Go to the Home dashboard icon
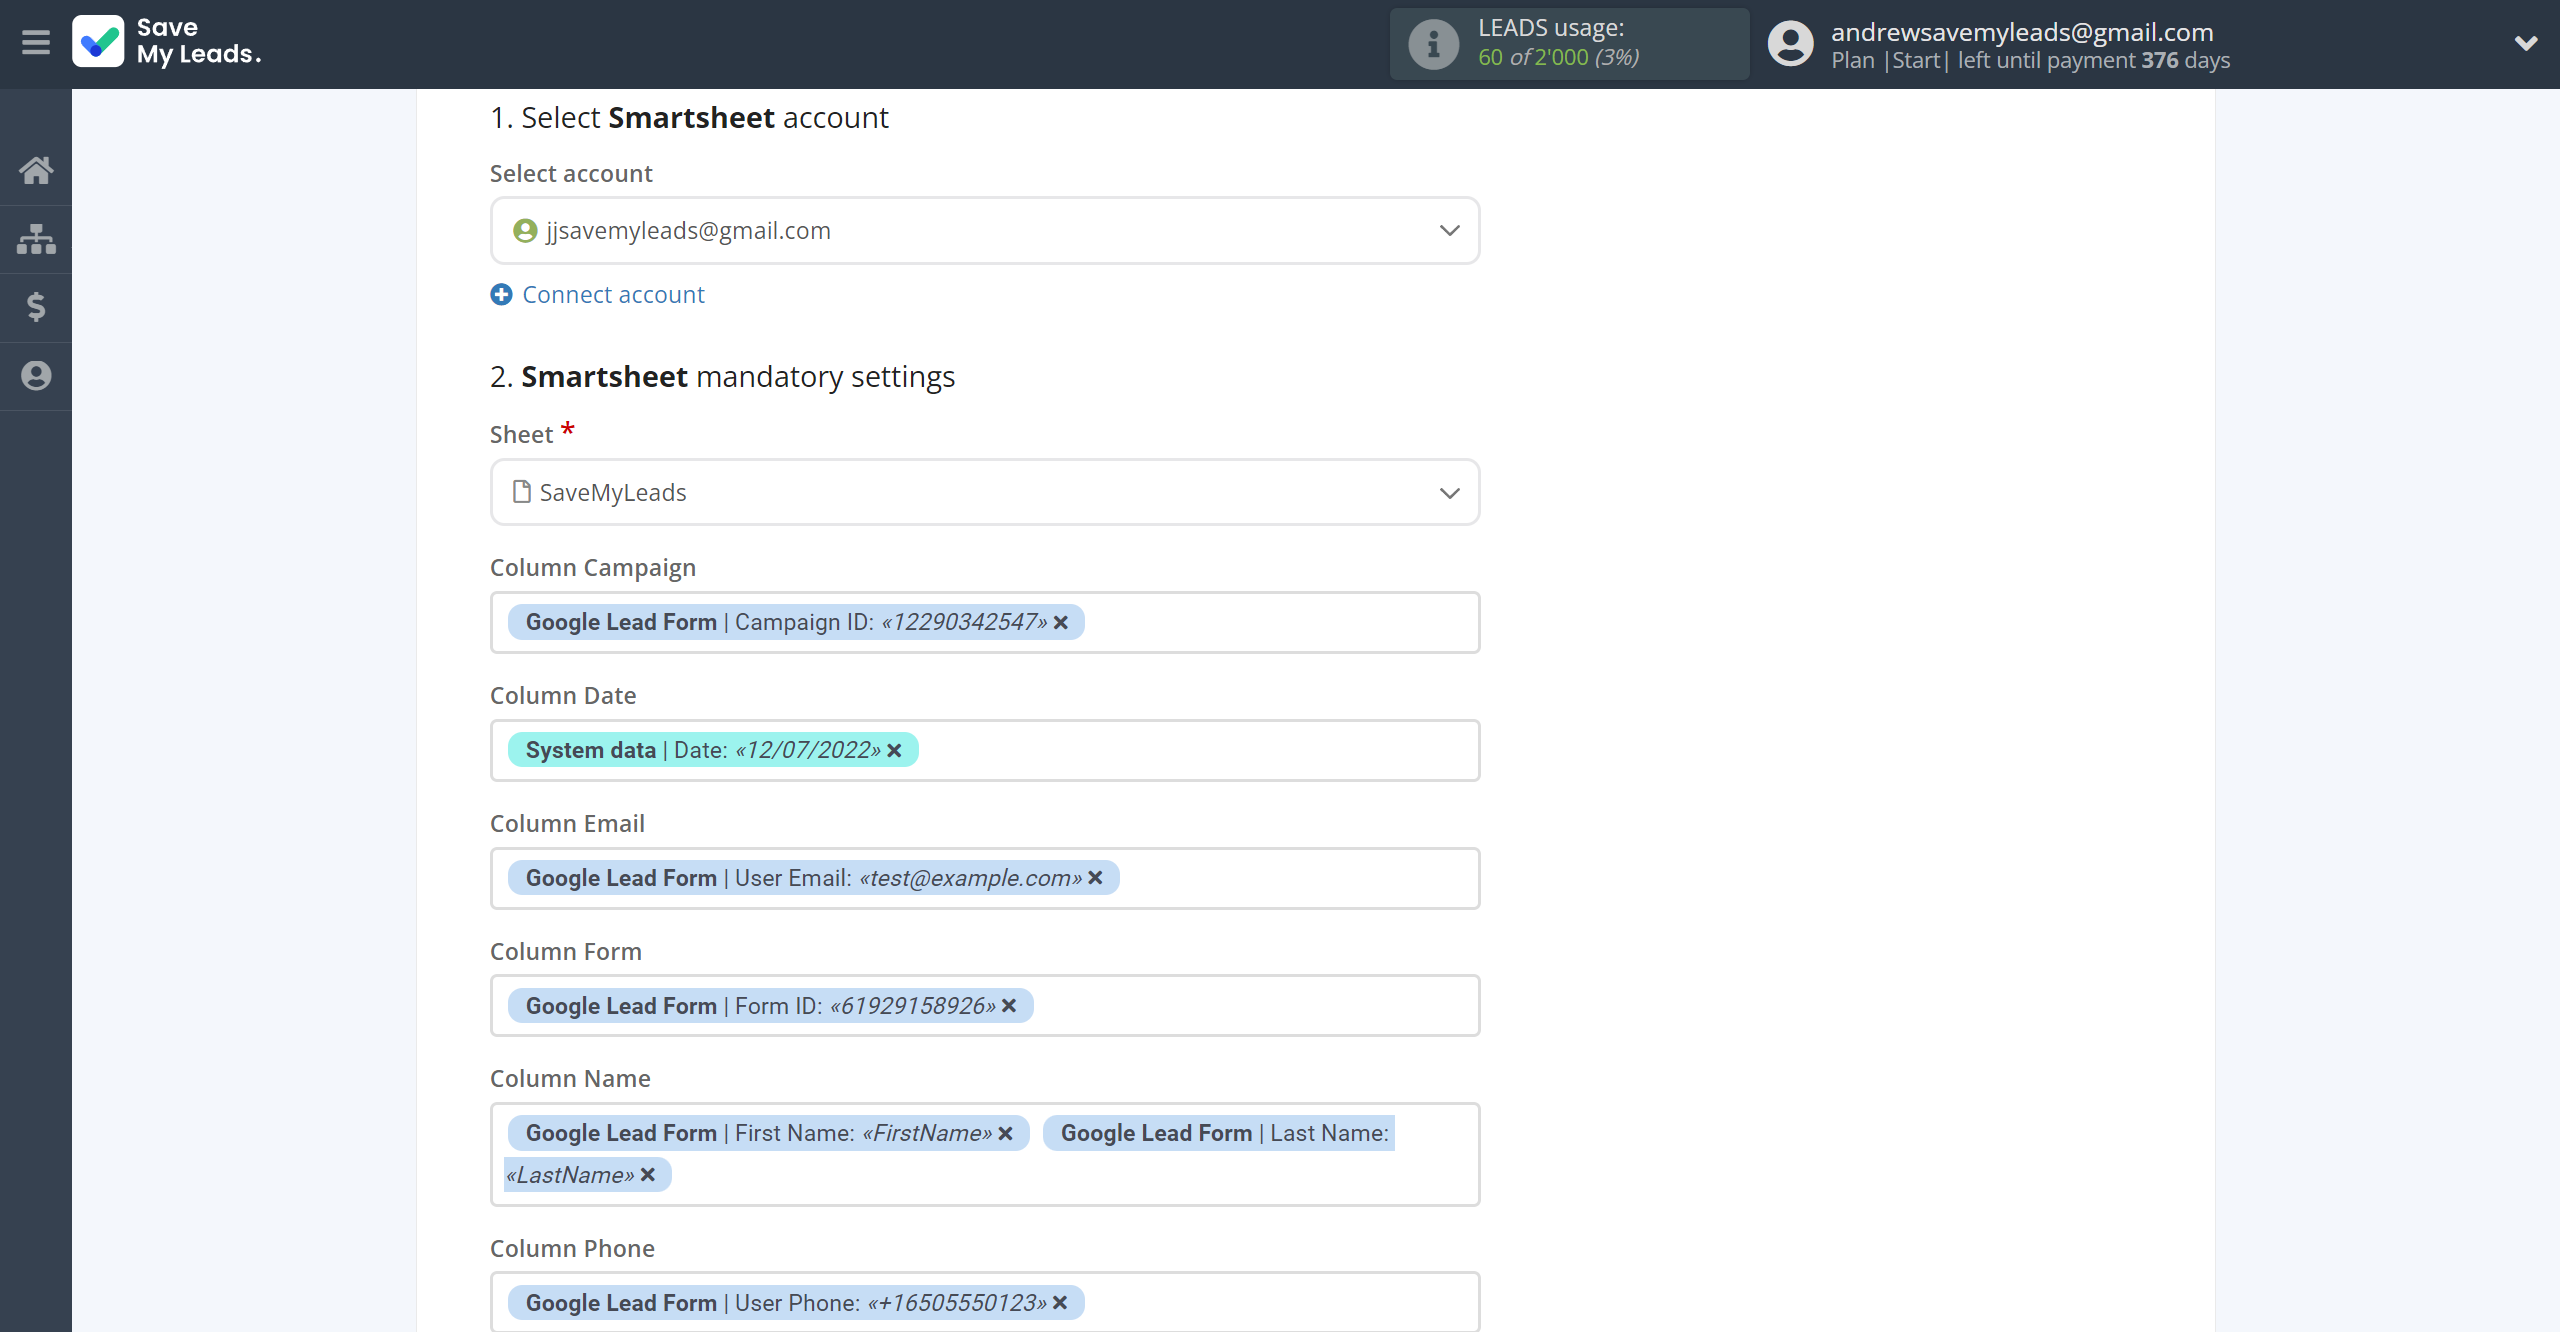Viewport: 2560px width, 1332px height. pyautogui.click(x=36, y=170)
